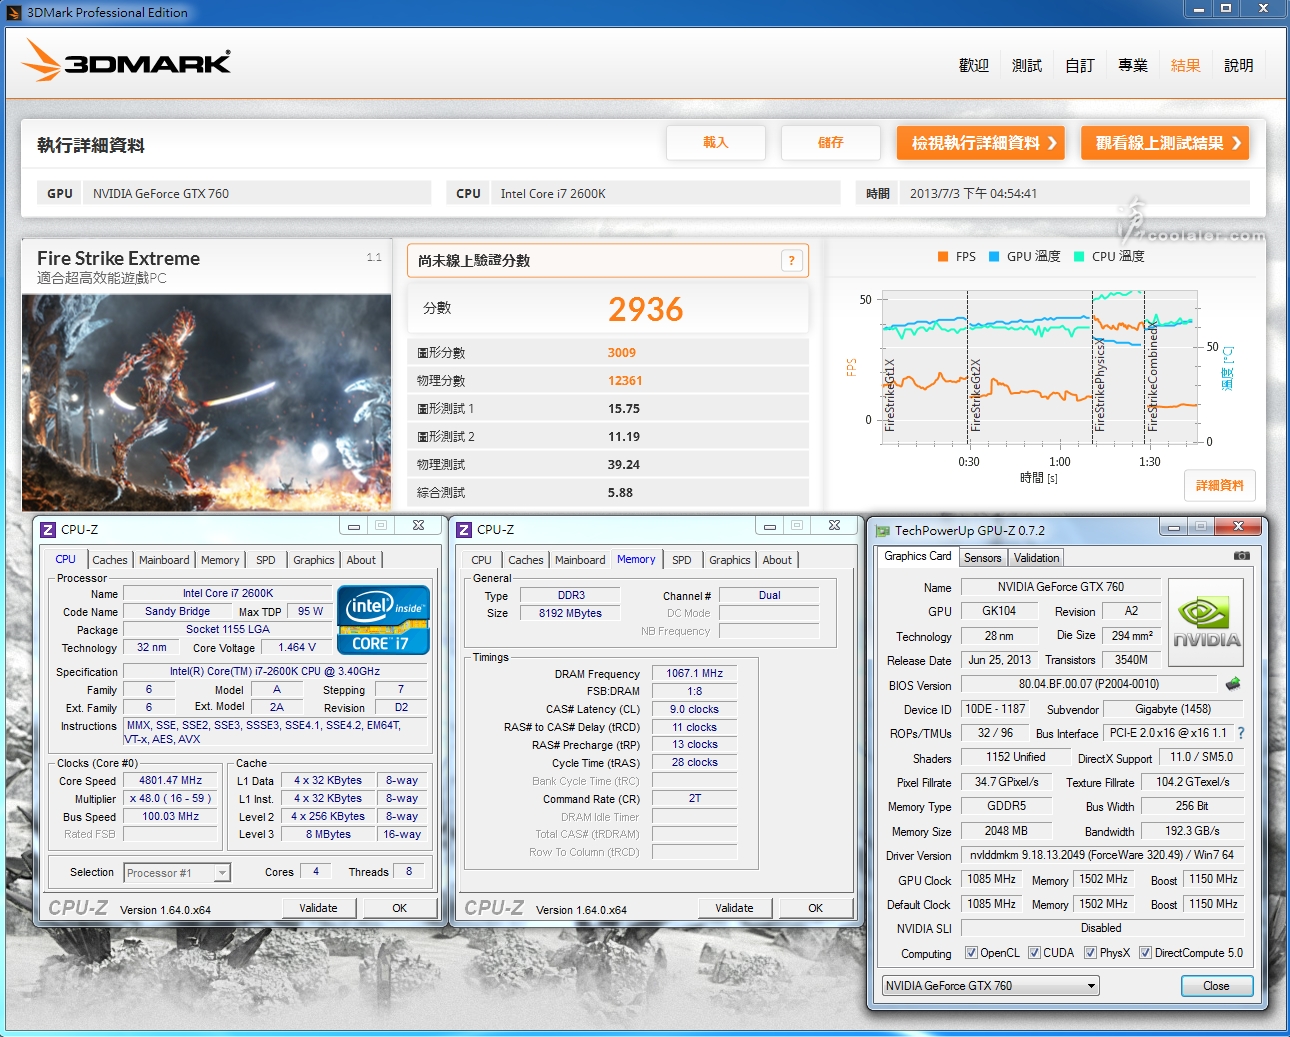
Task: Switch to Graphics tab in left CPU-Z
Action: pos(314,560)
